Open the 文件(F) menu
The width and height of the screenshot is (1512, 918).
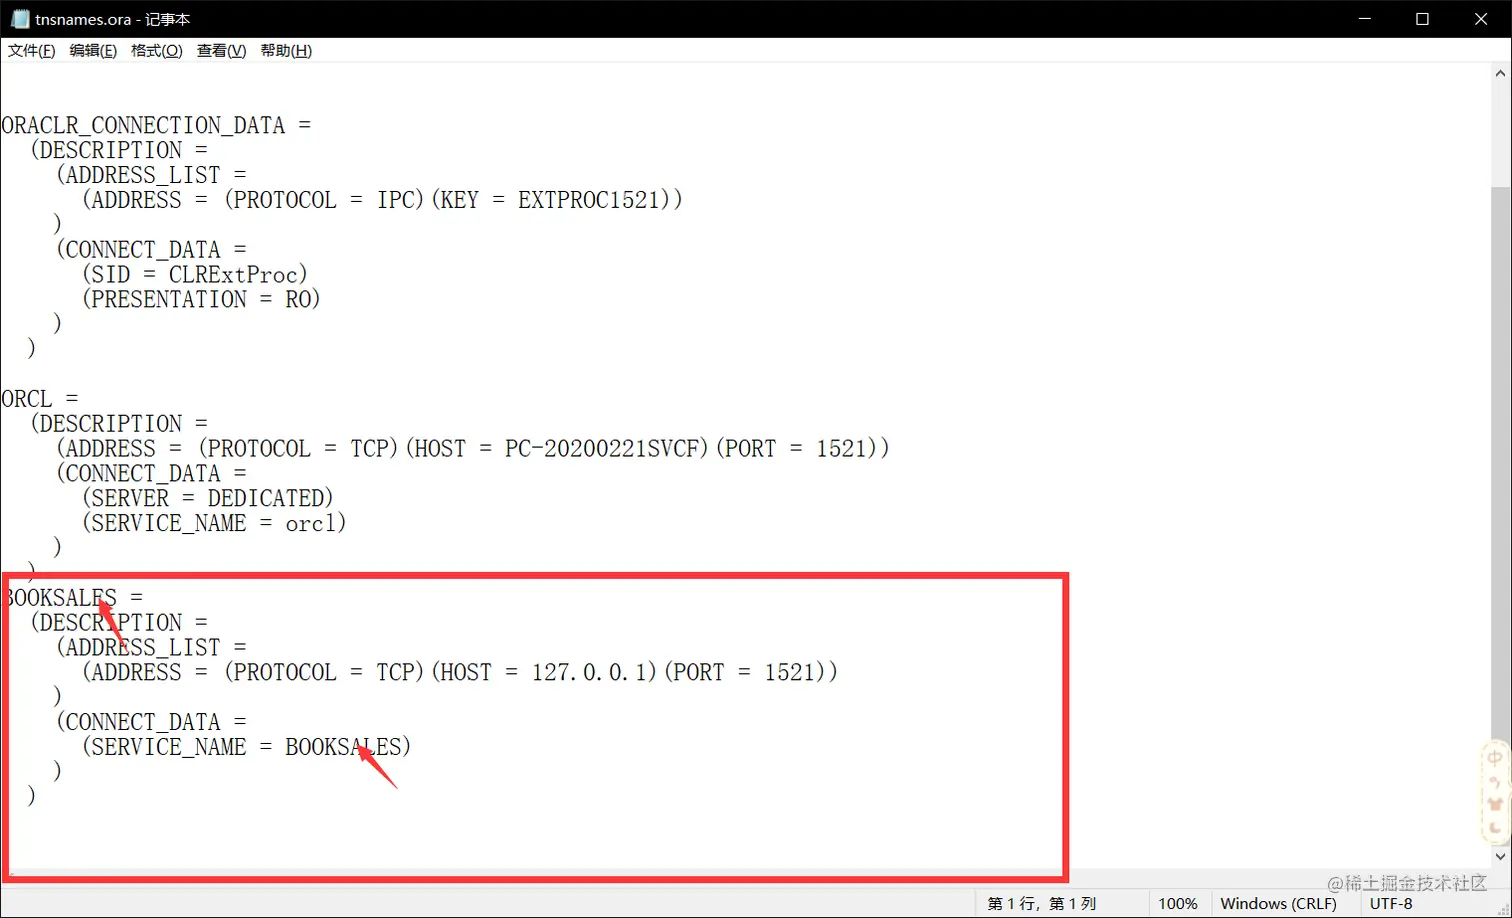pos(31,50)
